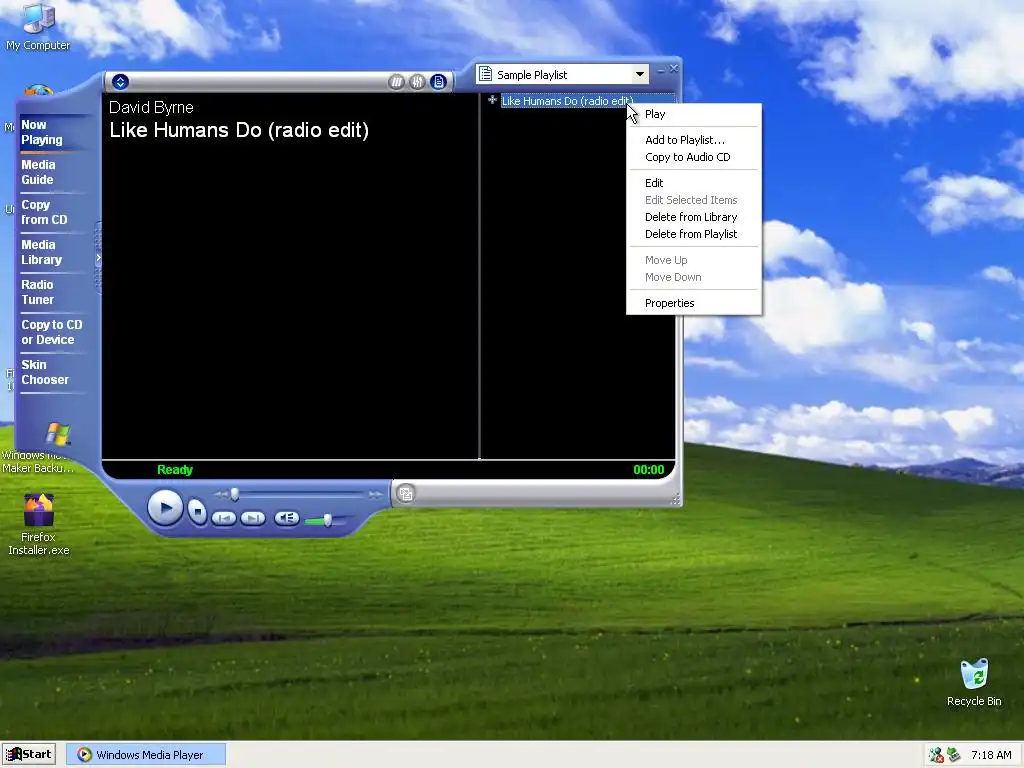Click the system tray clock
The image size is (1024, 768).
pyautogui.click(x=991, y=755)
